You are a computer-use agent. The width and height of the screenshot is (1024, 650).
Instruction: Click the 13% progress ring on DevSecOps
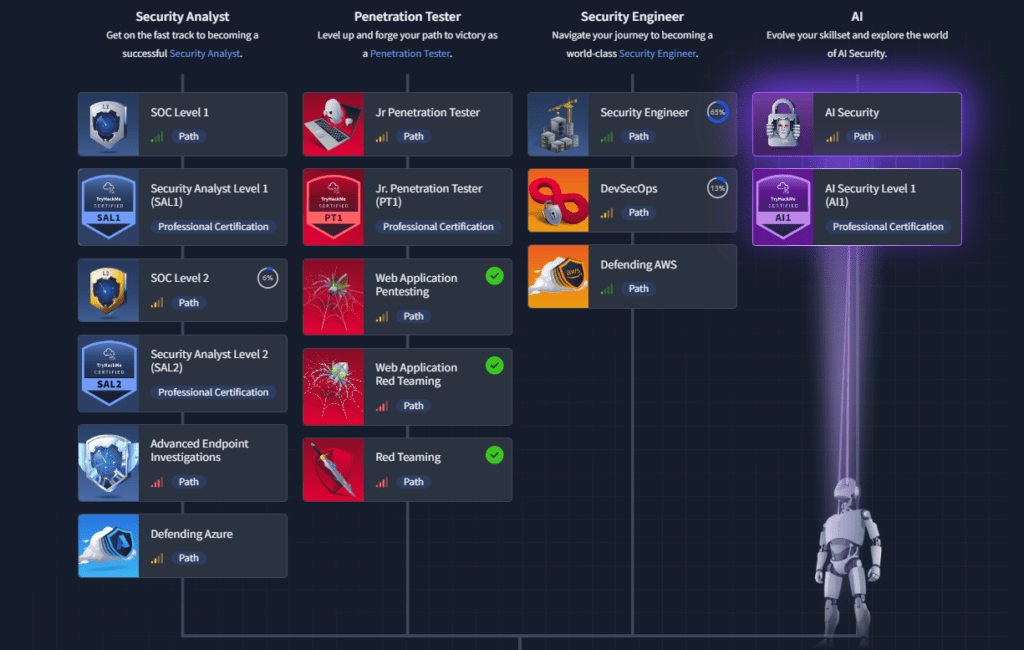tap(717, 188)
